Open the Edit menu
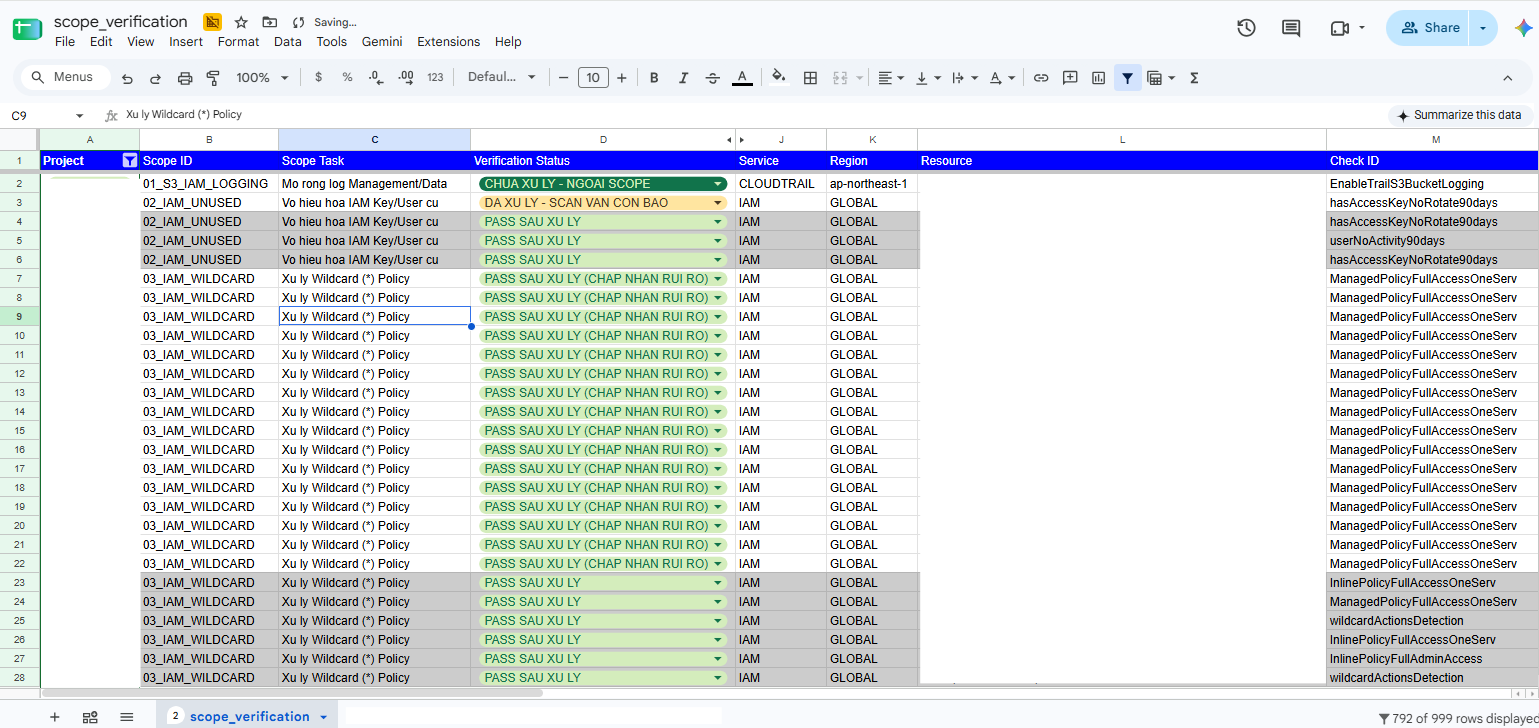The height and width of the screenshot is (728, 1539). coord(101,42)
